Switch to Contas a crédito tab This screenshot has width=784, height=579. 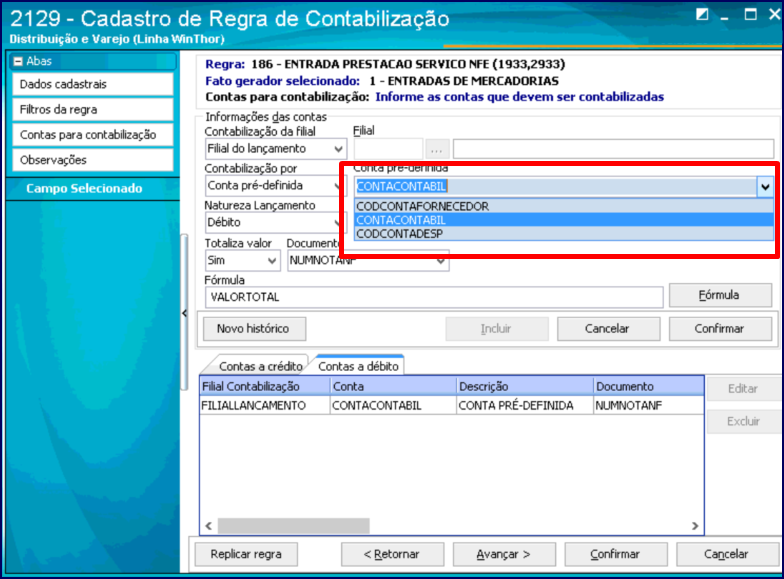258,366
